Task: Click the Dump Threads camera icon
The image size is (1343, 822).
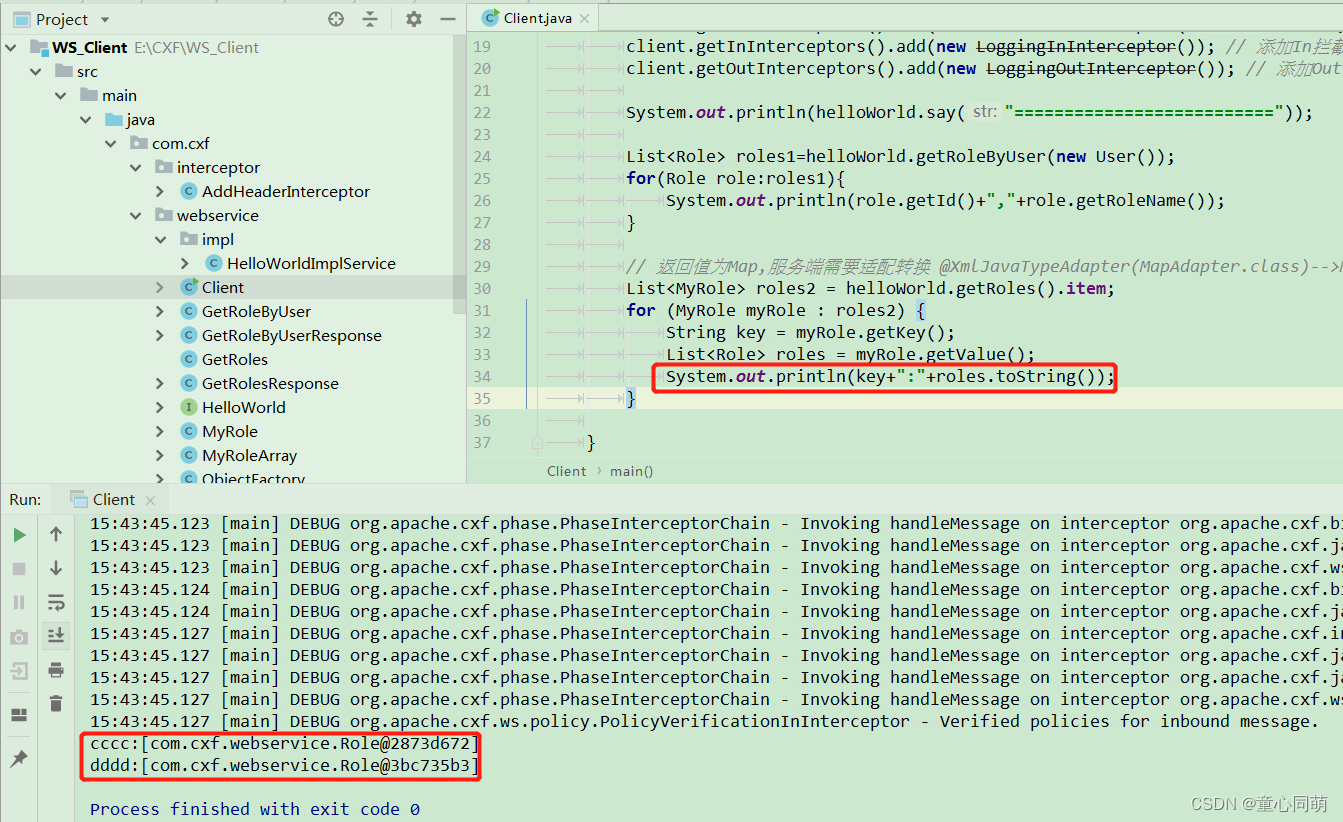Action: (x=19, y=637)
